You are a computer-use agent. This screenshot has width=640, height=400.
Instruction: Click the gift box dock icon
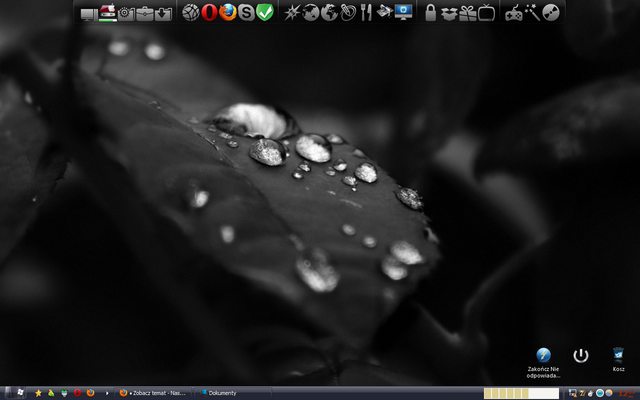pyautogui.click(x=468, y=13)
